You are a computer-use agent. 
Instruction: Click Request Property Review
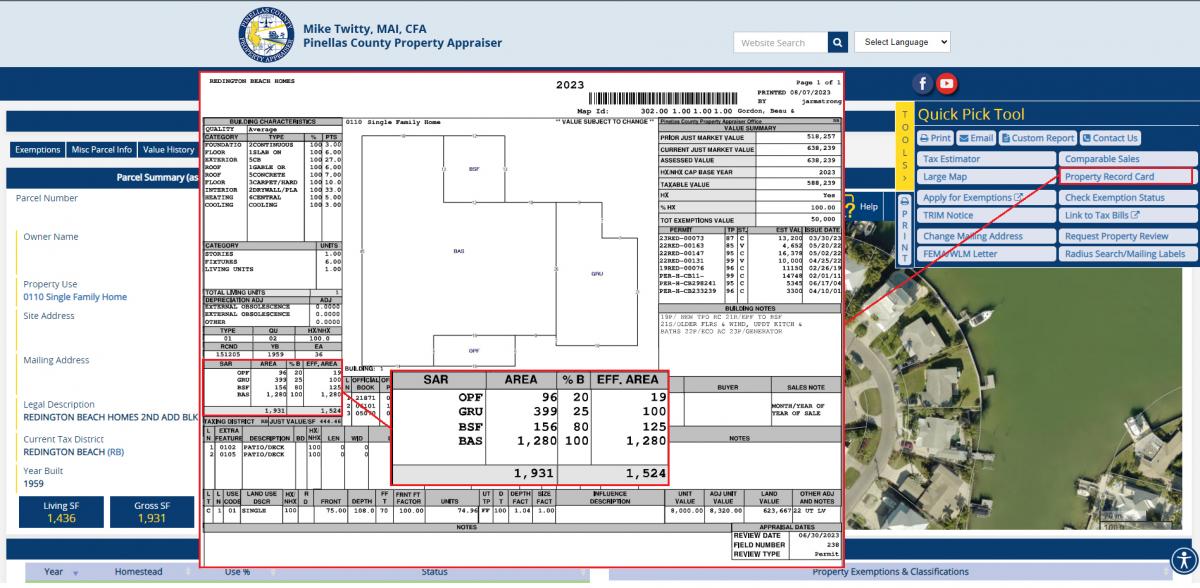click(1128, 237)
